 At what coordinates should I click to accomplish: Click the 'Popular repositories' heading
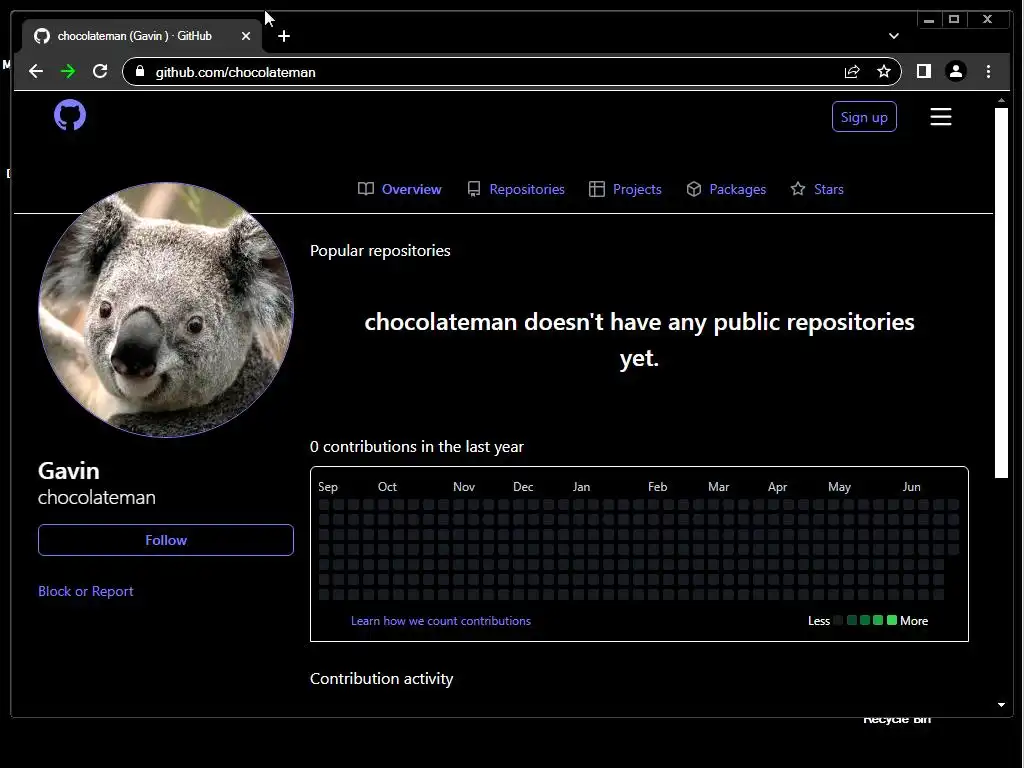tap(380, 251)
